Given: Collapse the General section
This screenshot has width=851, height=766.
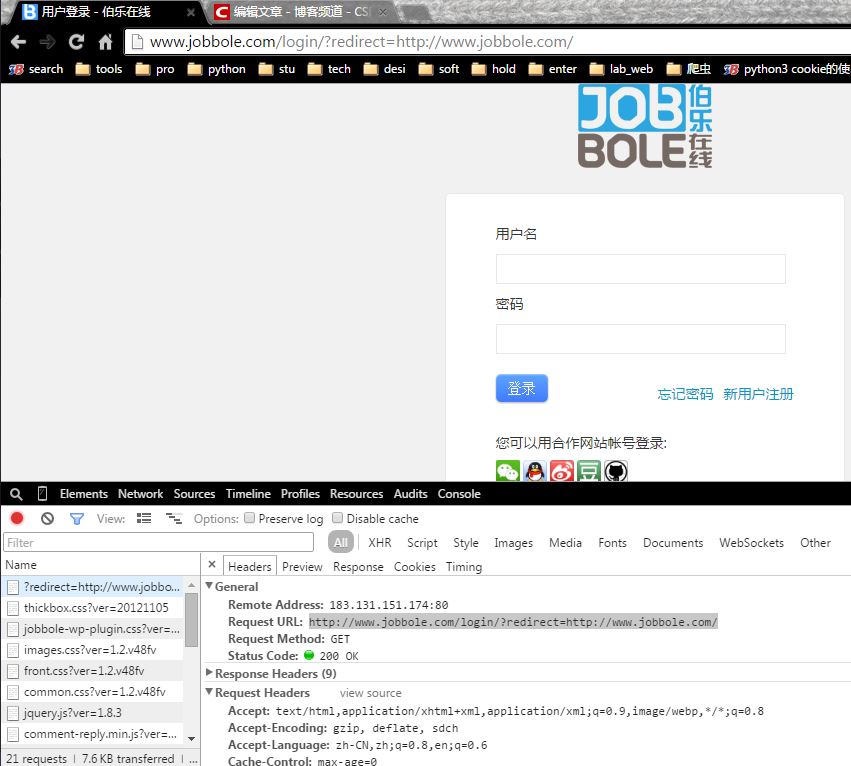Looking at the screenshot, I should point(209,586).
